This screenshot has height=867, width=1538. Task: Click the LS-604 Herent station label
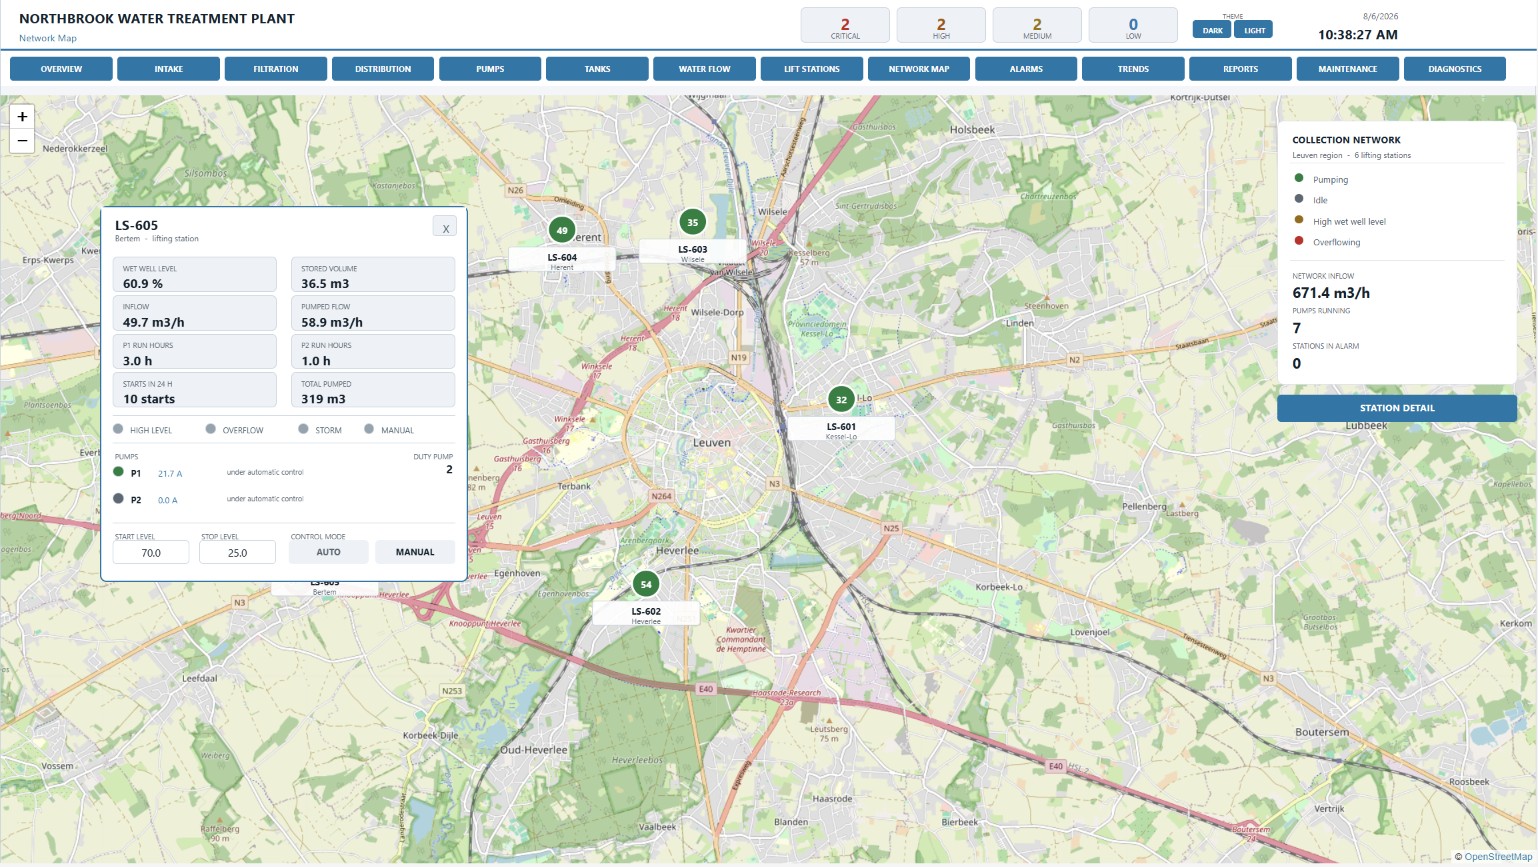click(562, 259)
